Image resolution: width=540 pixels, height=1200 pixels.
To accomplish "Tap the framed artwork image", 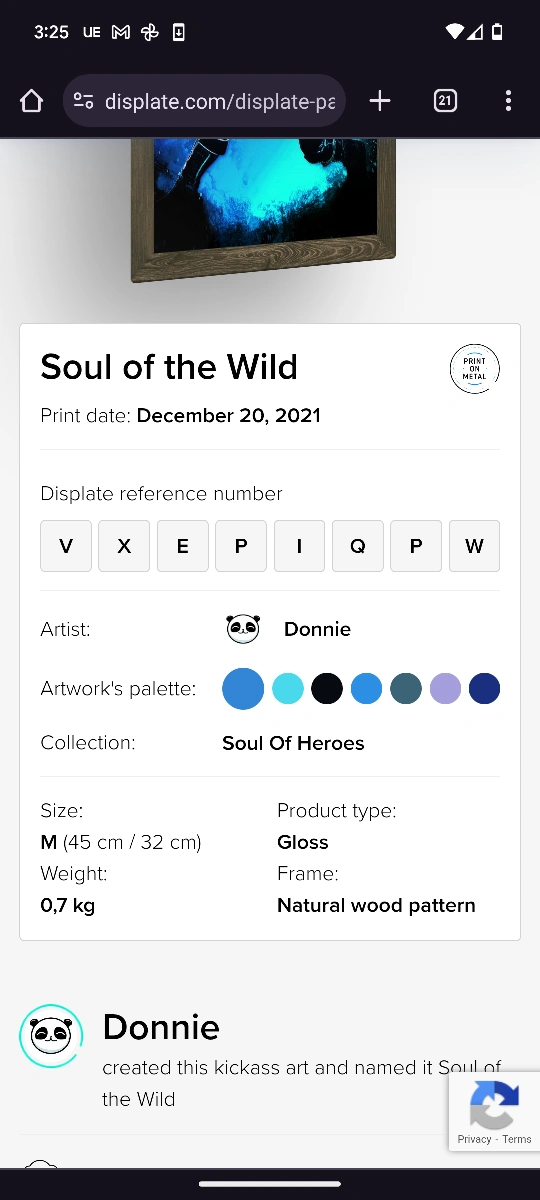I will coord(263,210).
